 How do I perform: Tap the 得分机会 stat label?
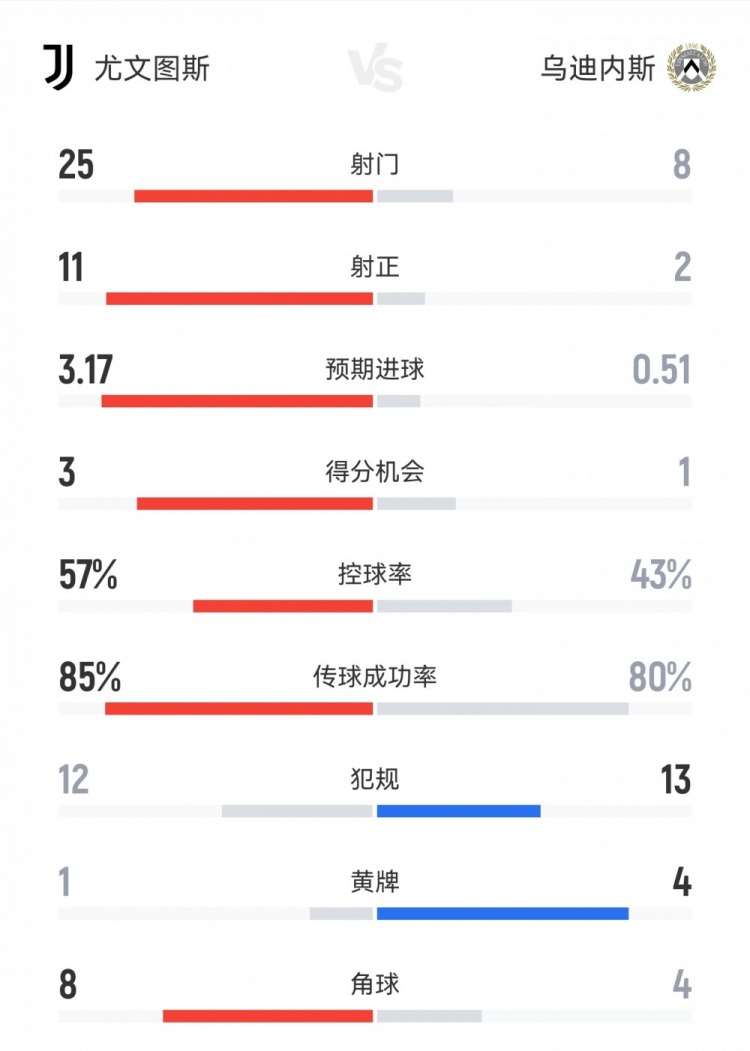point(375,472)
